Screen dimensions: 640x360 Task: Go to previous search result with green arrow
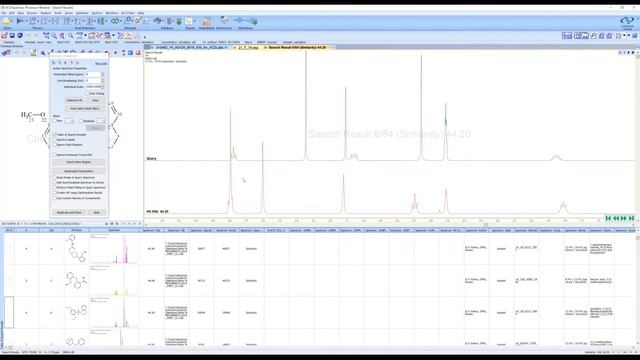616,218
